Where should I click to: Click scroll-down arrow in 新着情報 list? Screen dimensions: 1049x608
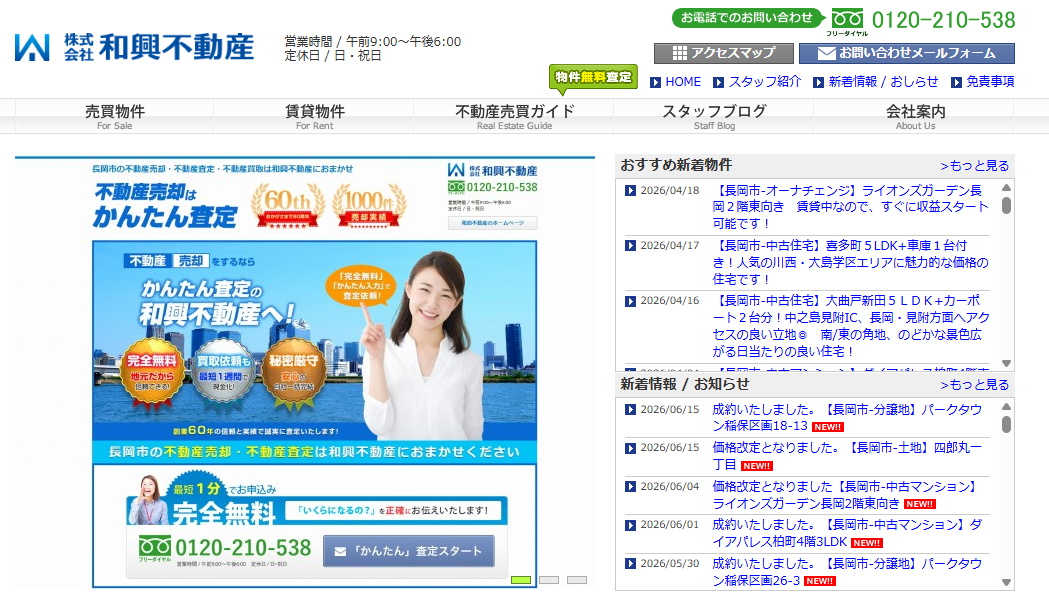pyautogui.click(x=1006, y=583)
